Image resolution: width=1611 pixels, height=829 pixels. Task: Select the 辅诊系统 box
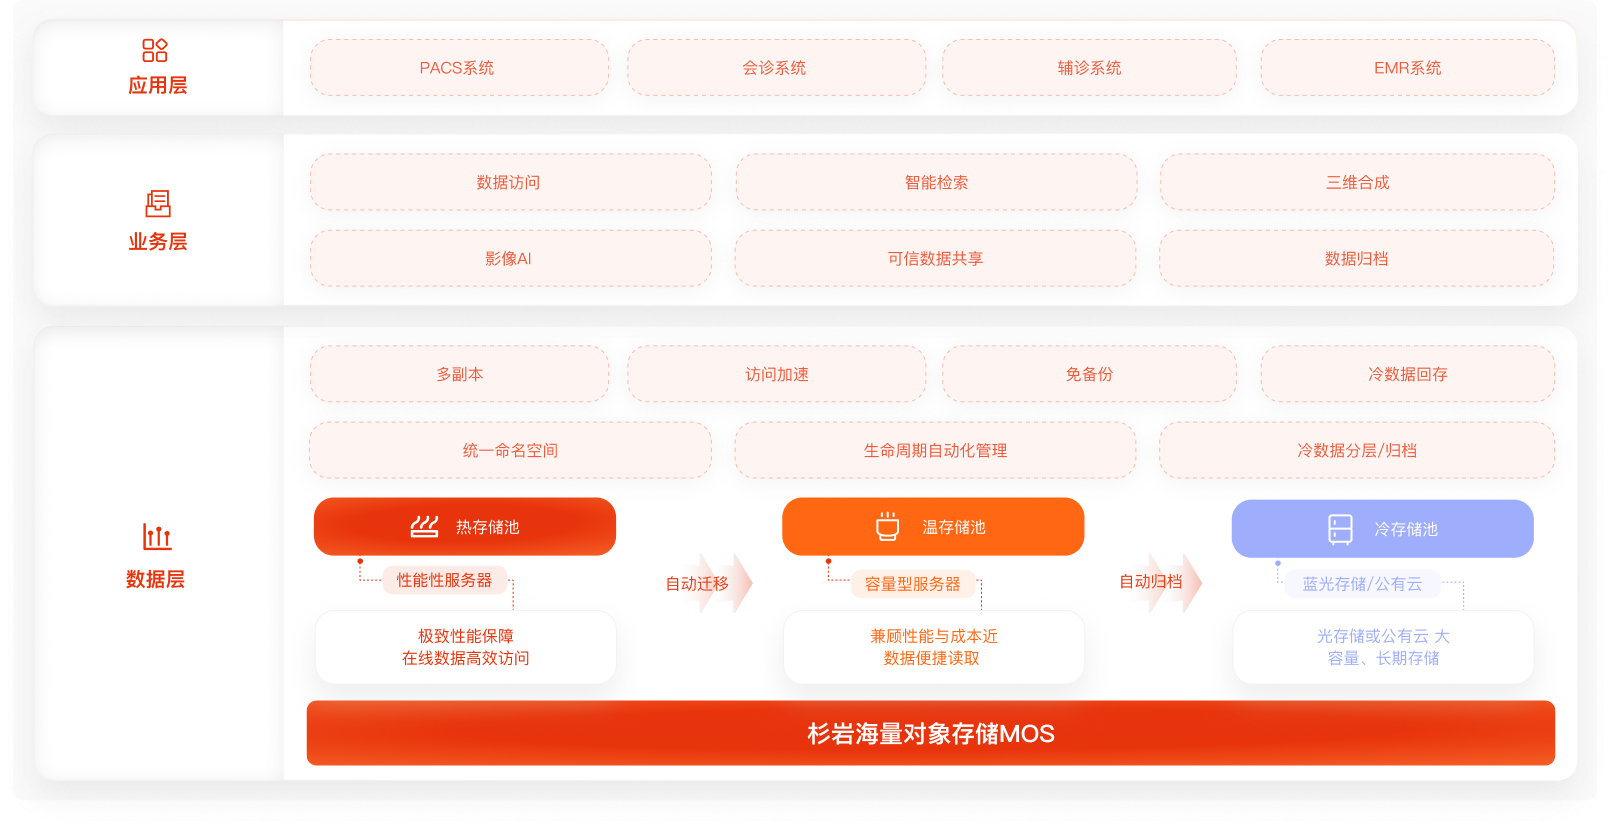click(1089, 68)
